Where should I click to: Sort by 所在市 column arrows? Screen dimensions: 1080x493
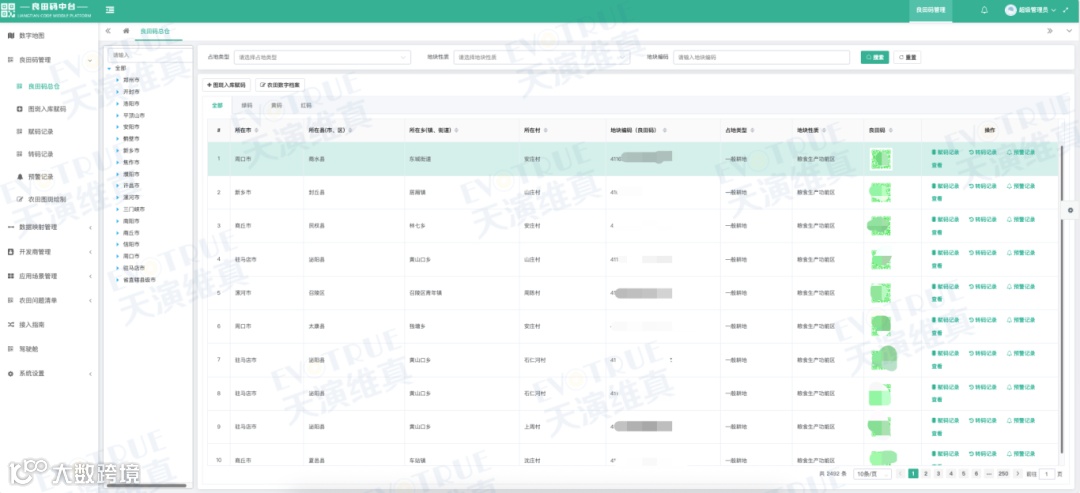(257, 130)
